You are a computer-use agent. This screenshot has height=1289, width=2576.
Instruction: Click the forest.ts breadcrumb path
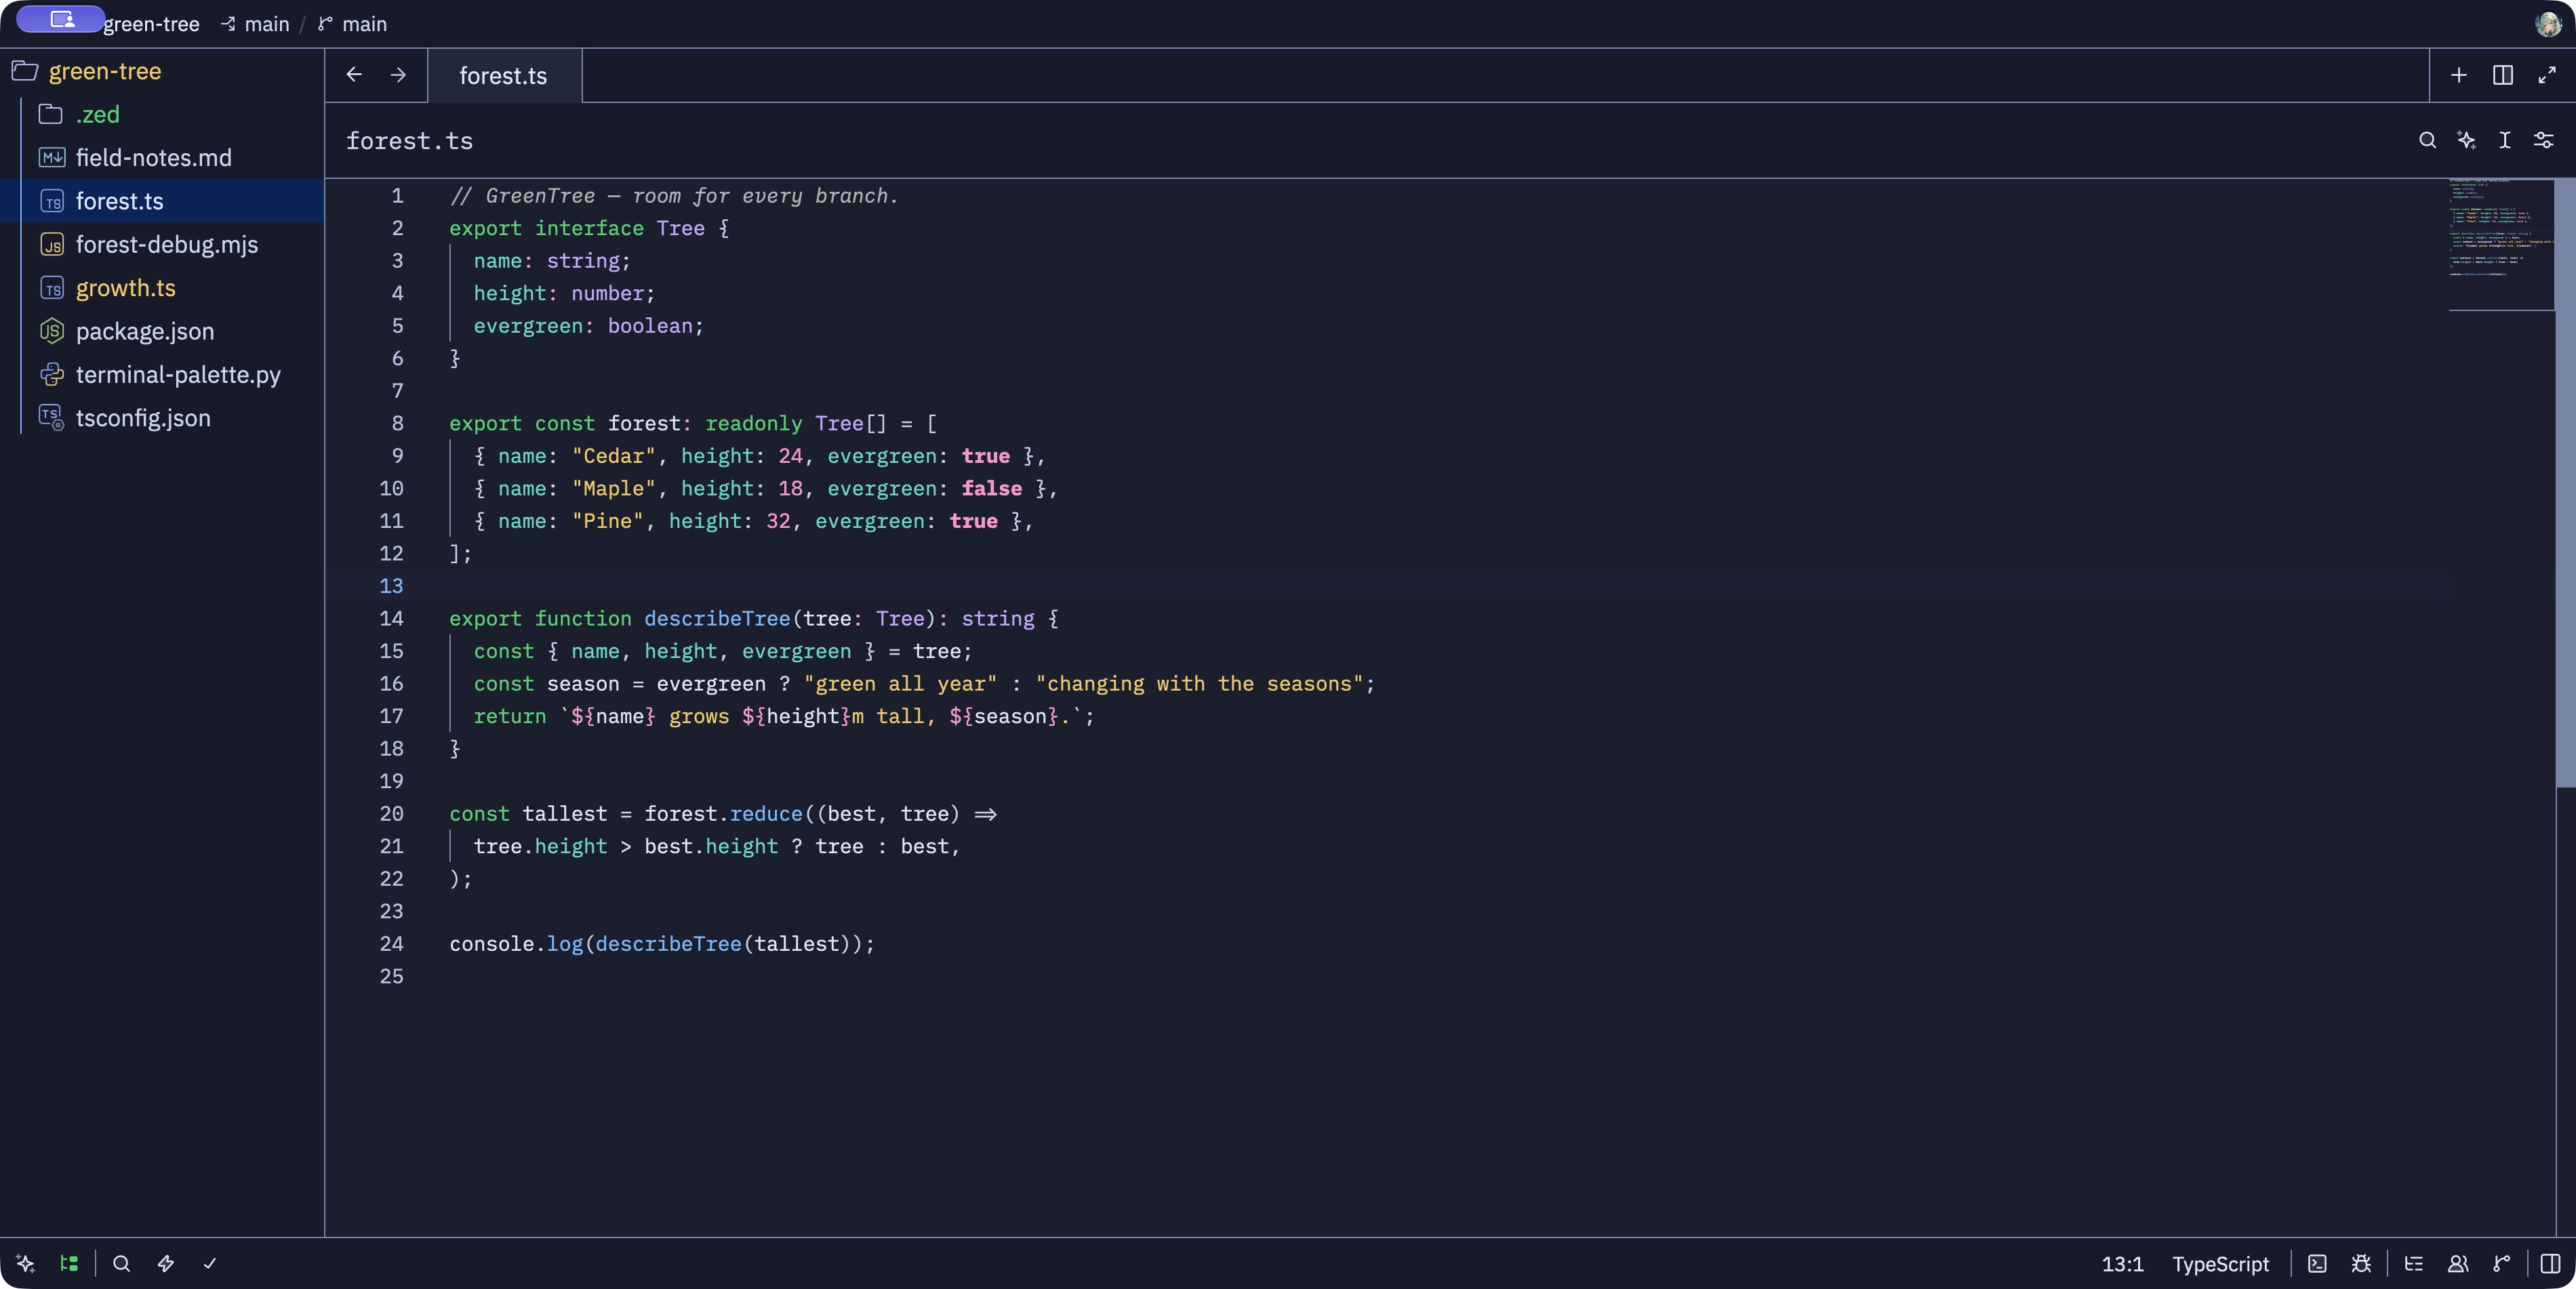(x=409, y=141)
